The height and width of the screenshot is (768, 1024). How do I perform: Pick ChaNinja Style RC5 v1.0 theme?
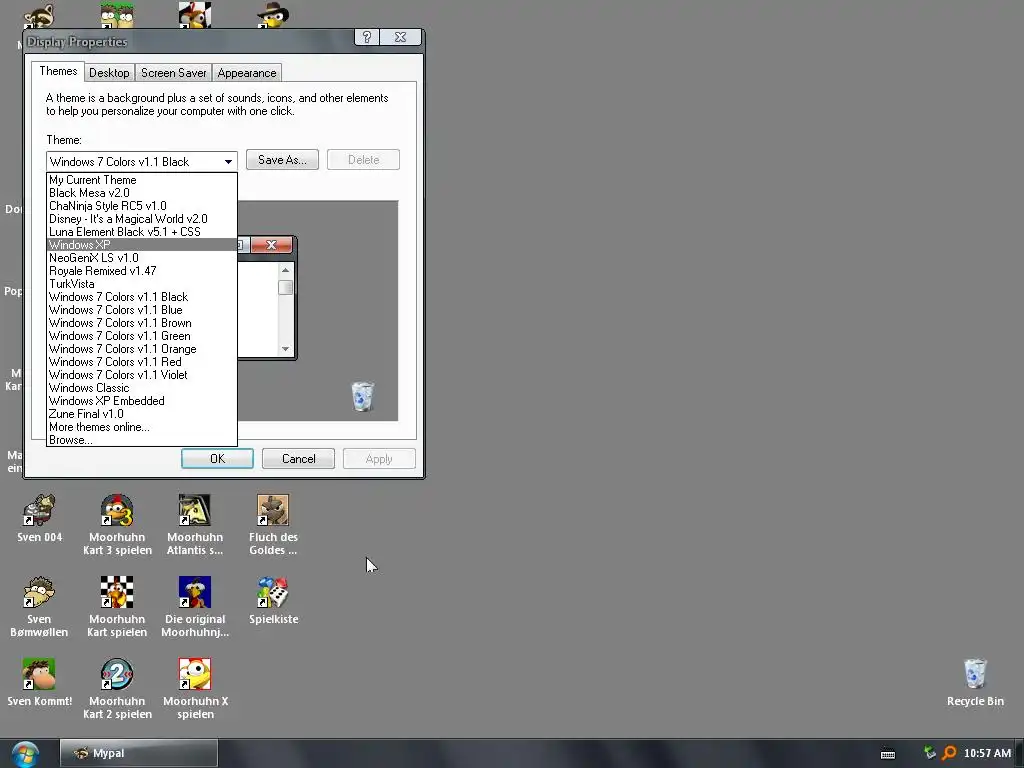(142, 206)
